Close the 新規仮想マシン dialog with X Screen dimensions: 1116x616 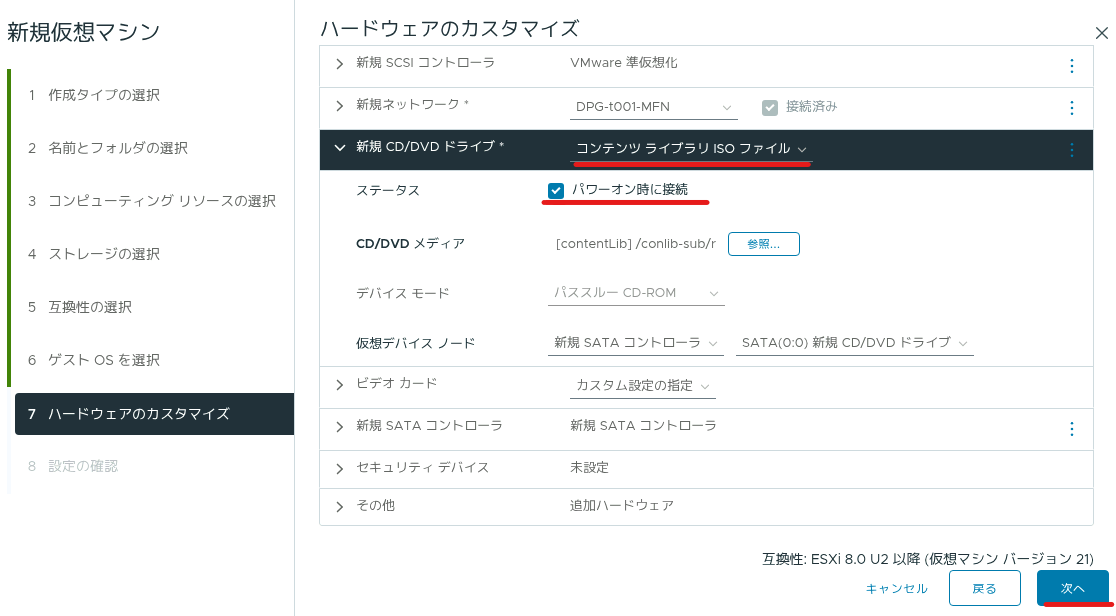tap(1102, 33)
